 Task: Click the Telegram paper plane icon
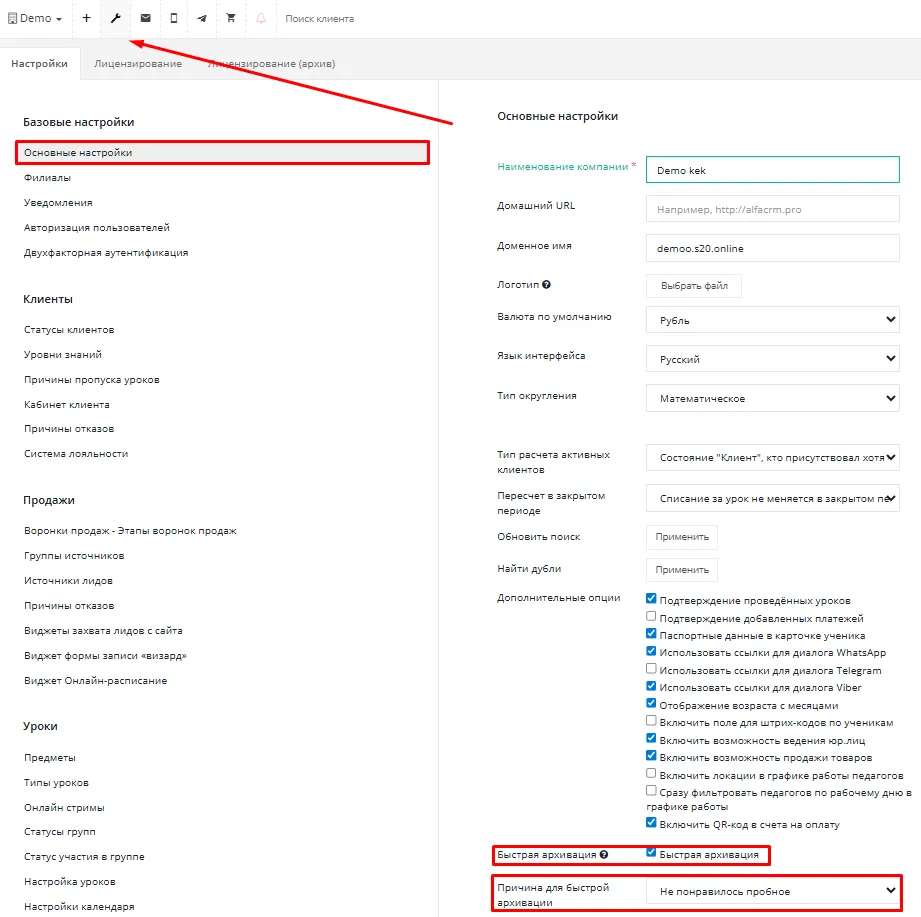click(201, 18)
